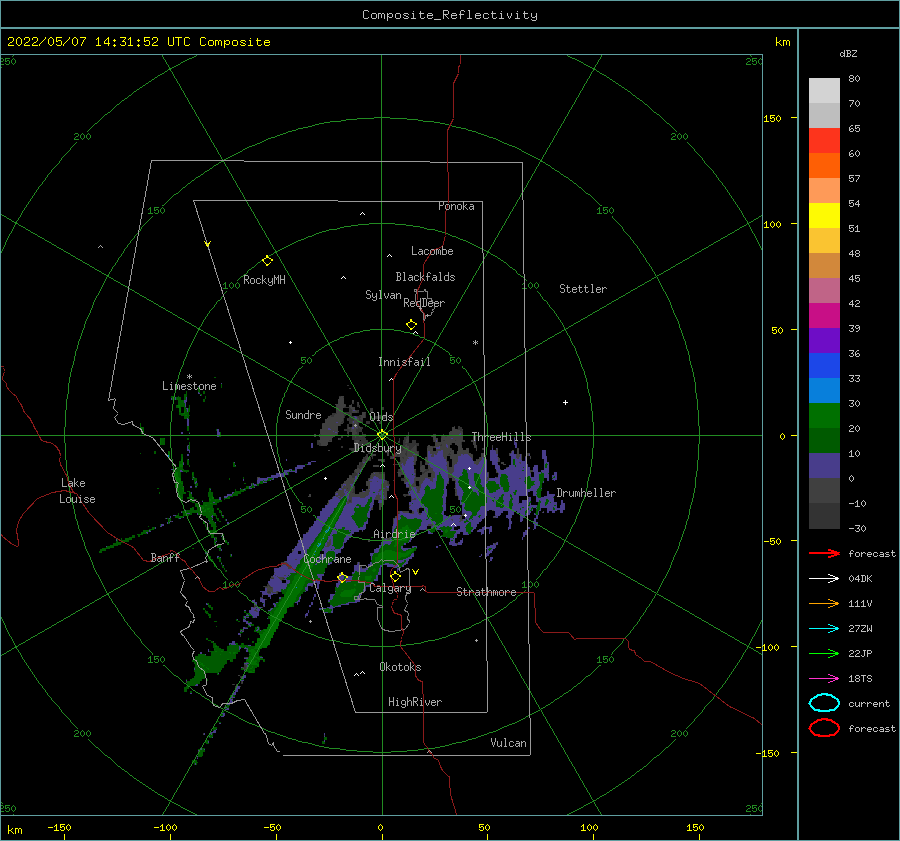This screenshot has width=900, height=841.
Task: Click the cyan 27ZW arrow icon
Action: pyautogui.click(x=824, y=629)
